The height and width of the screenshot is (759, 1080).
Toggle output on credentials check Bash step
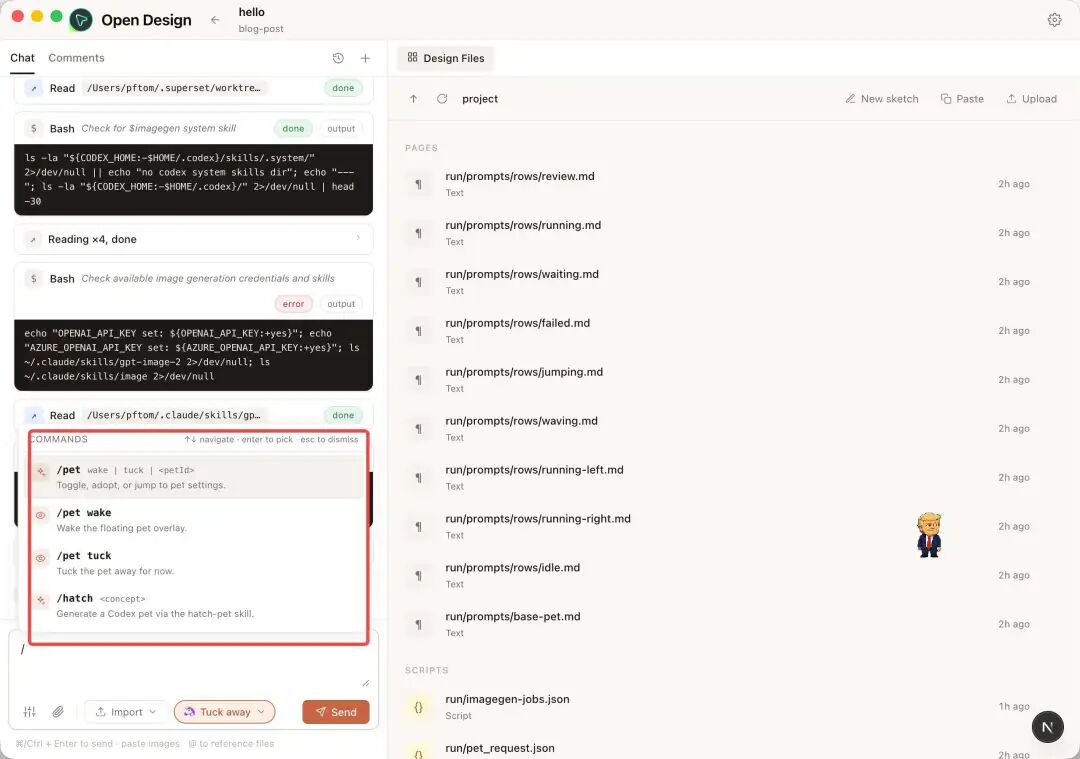coord(341,304)
